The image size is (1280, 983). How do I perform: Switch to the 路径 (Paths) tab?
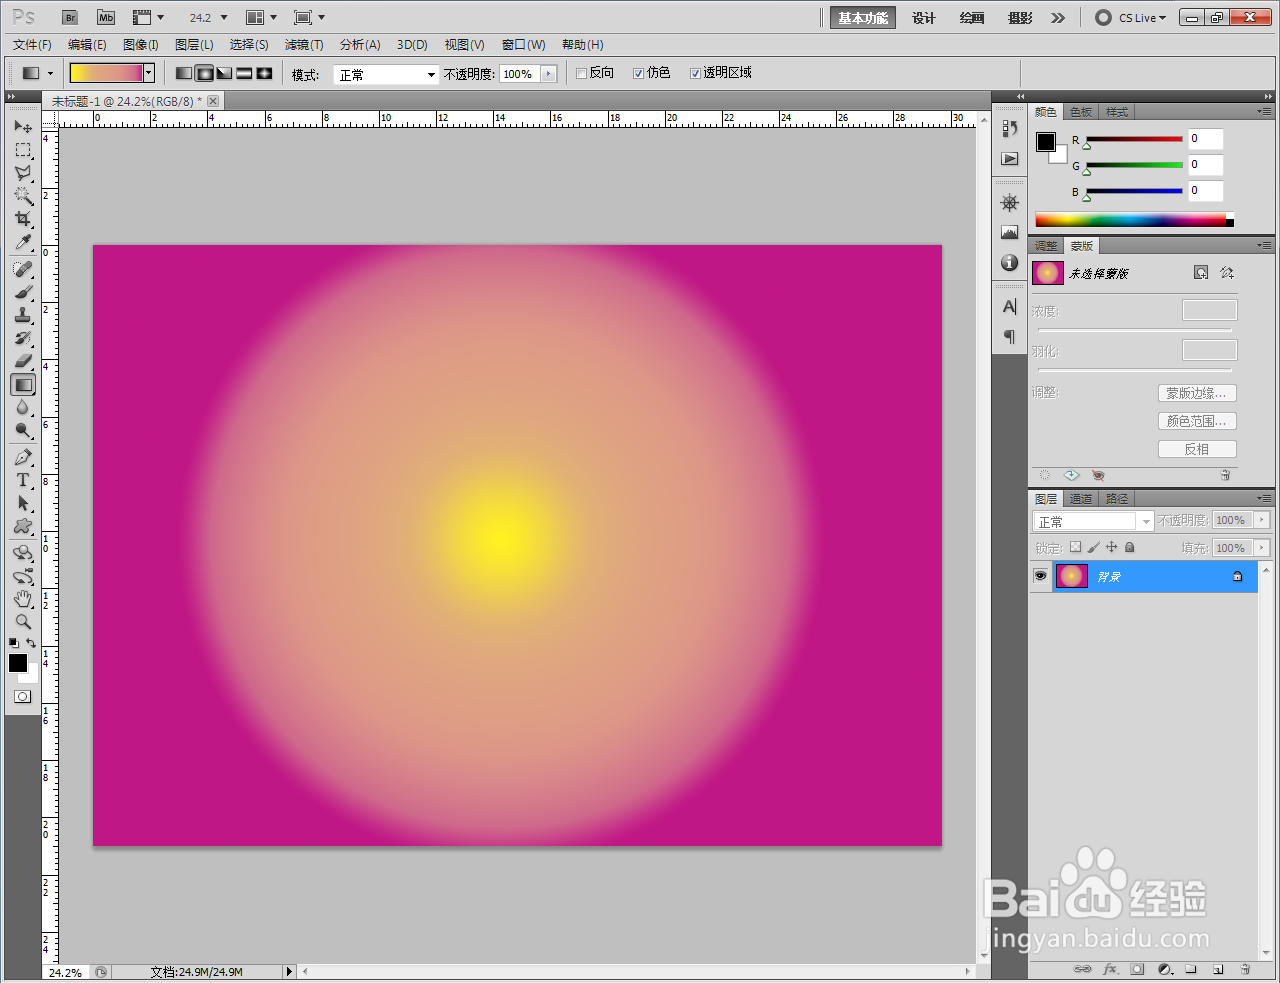pyautogui.click(x=1117, y=499)
